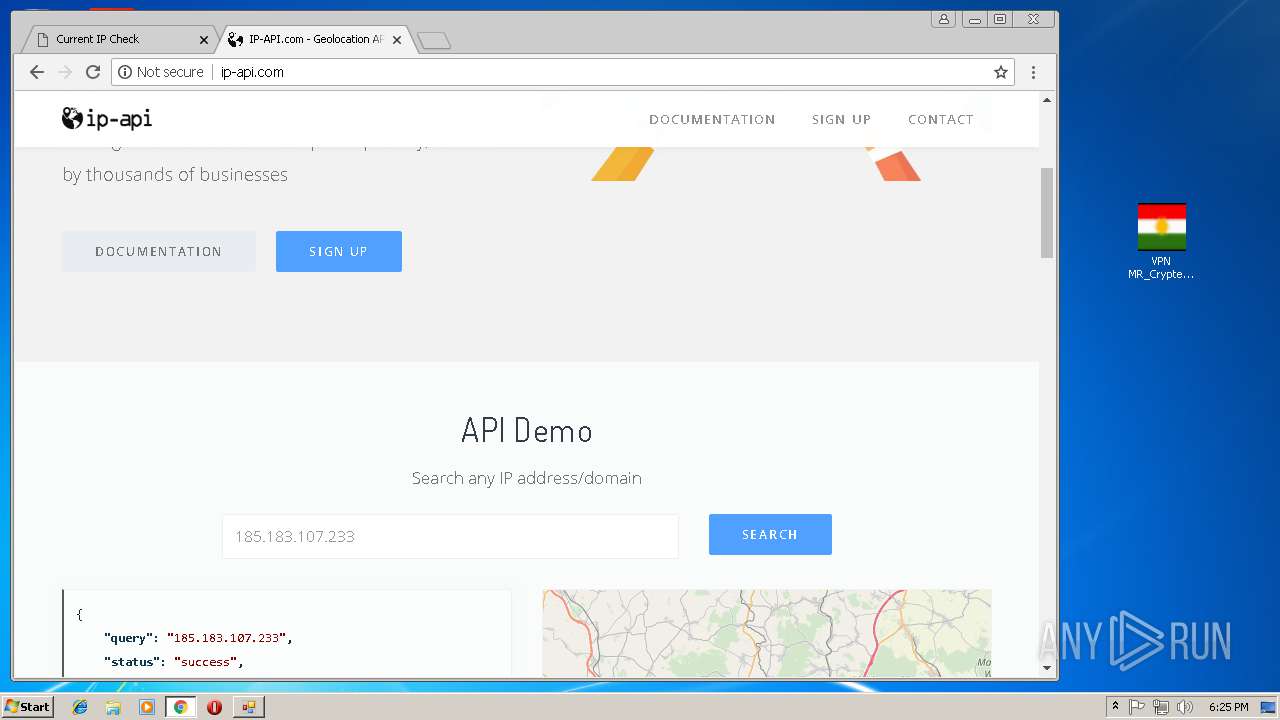
Task: Click the Show desktop button
Action: (1268, 707)
